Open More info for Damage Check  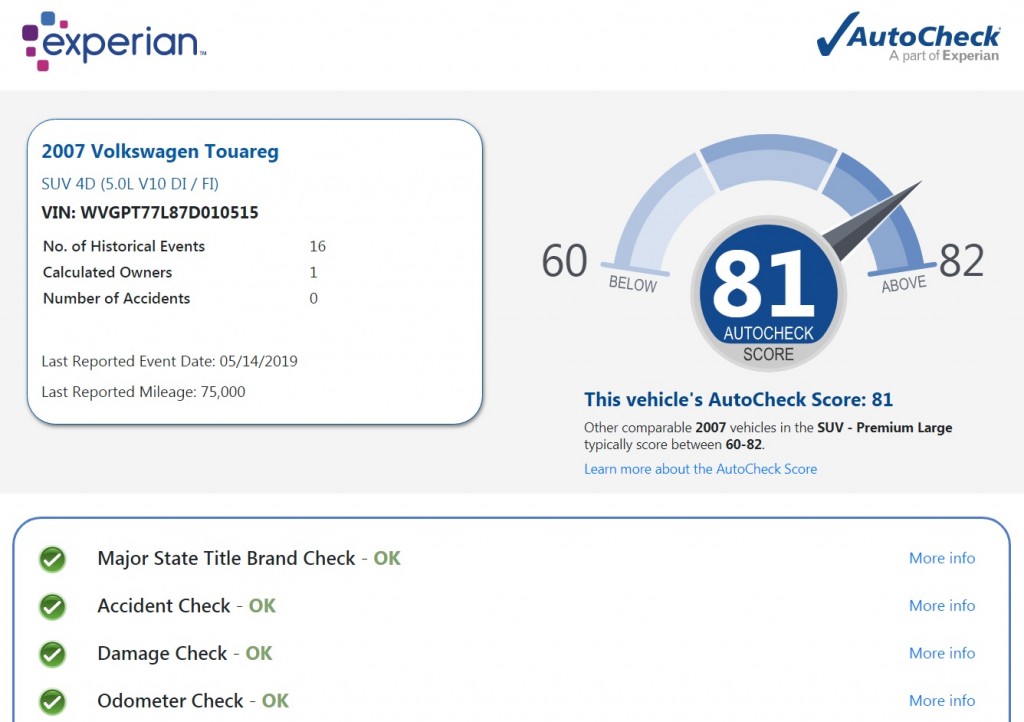942,653
